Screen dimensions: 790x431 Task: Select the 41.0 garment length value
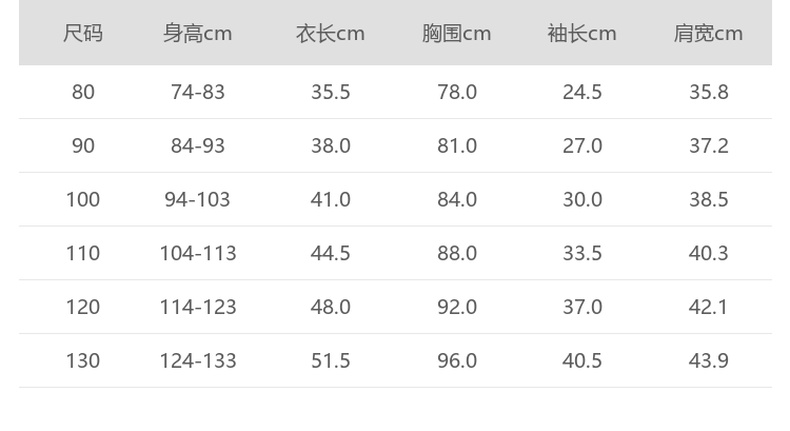click(x=330, y=200)
